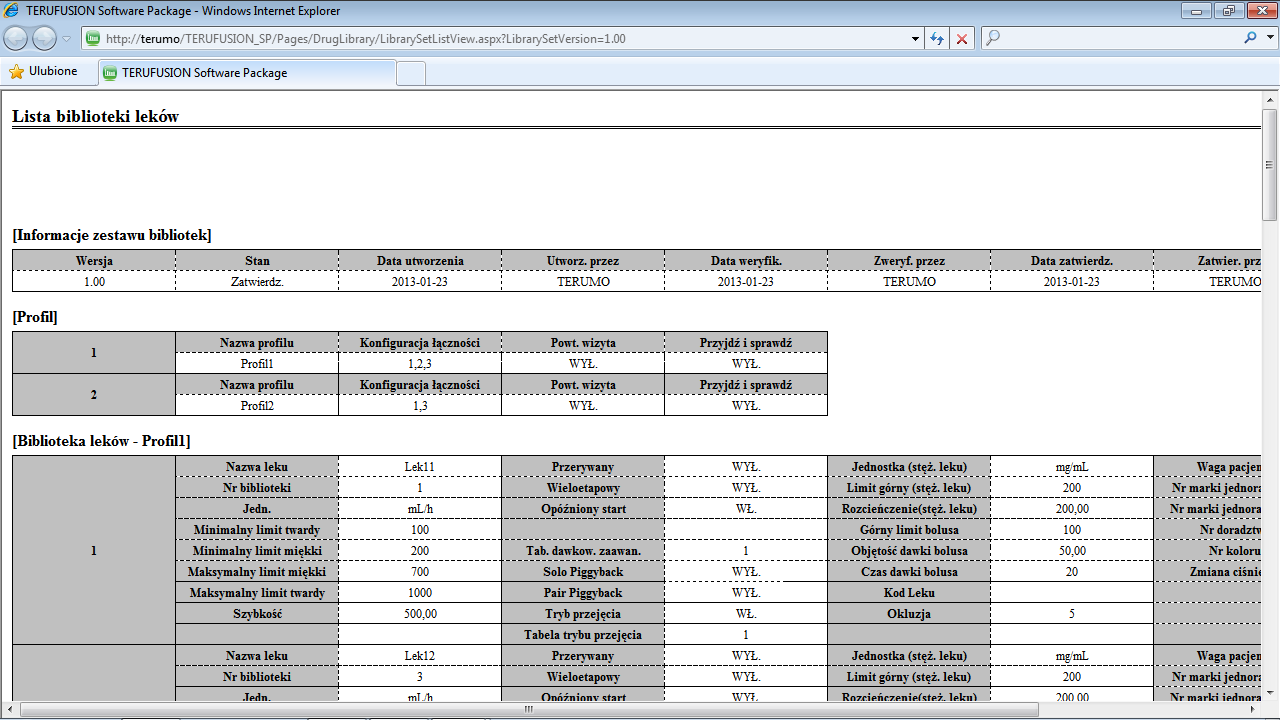
Task: Click the '[Profil]' section title
Action: [x=35, y=317]
